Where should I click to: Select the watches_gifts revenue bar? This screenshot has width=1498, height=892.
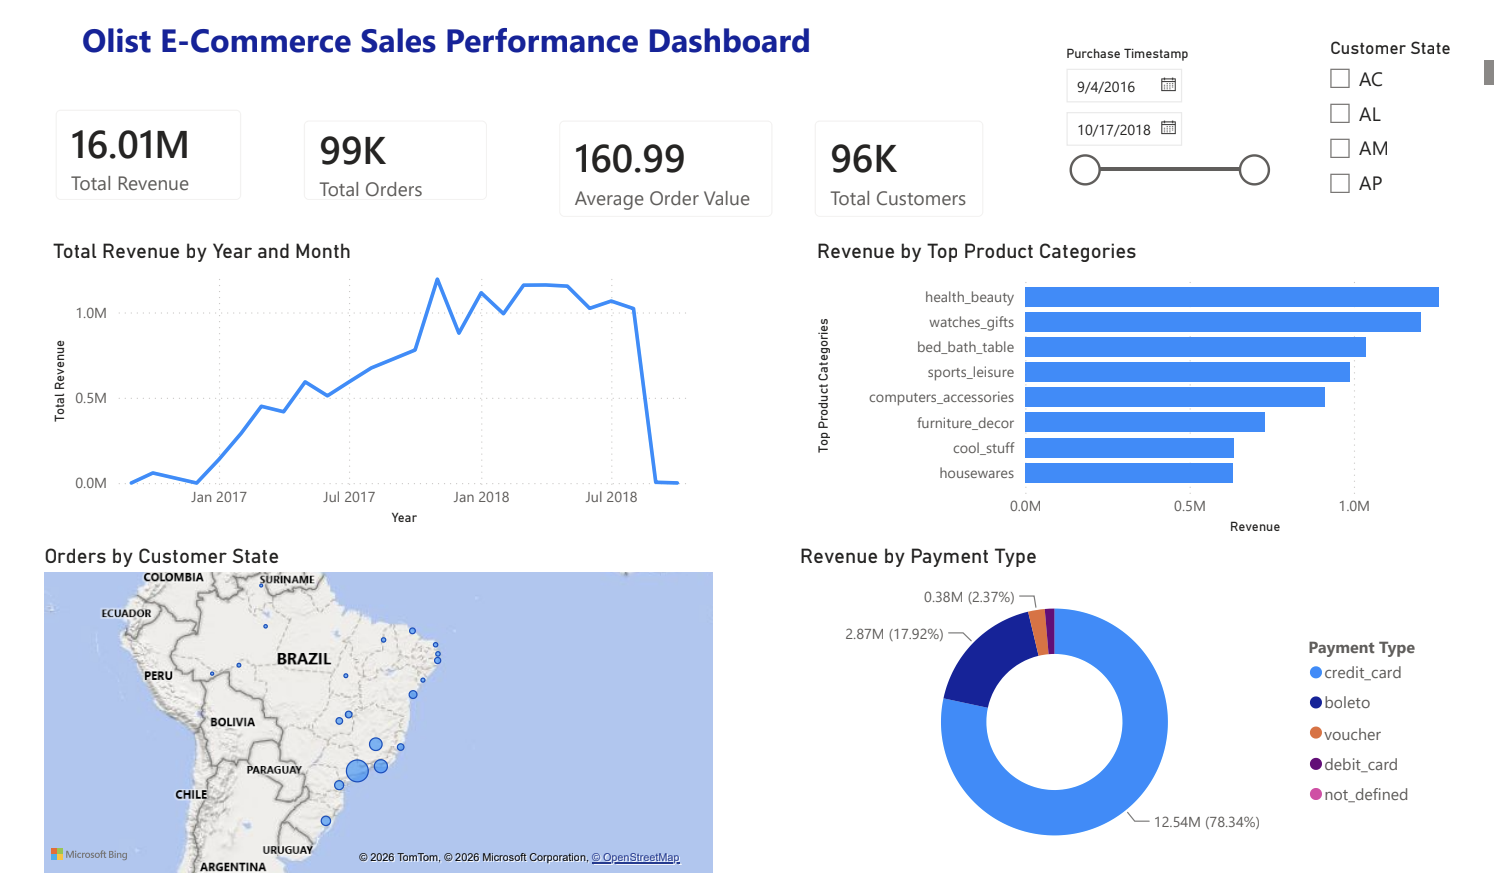[x=1223, y=322]
